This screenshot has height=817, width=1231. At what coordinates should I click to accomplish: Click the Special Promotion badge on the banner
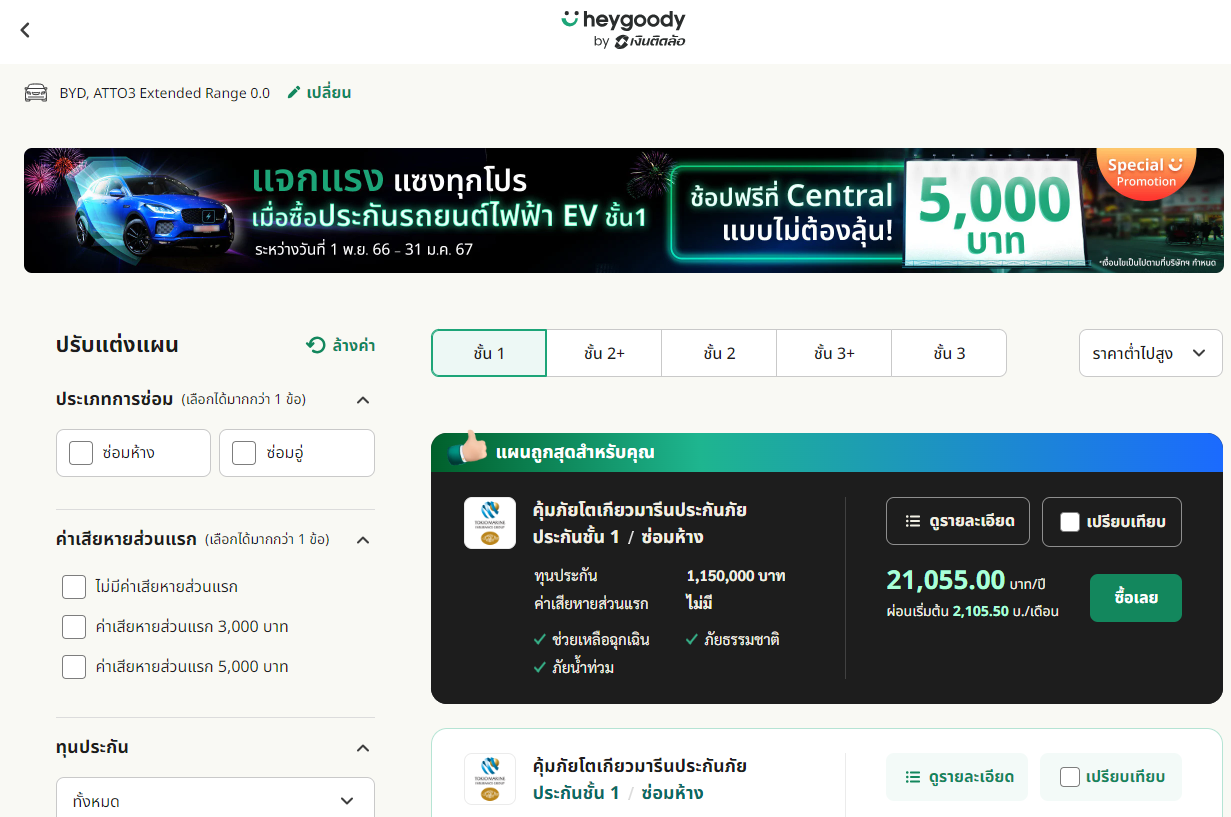tap(1147, 172)
